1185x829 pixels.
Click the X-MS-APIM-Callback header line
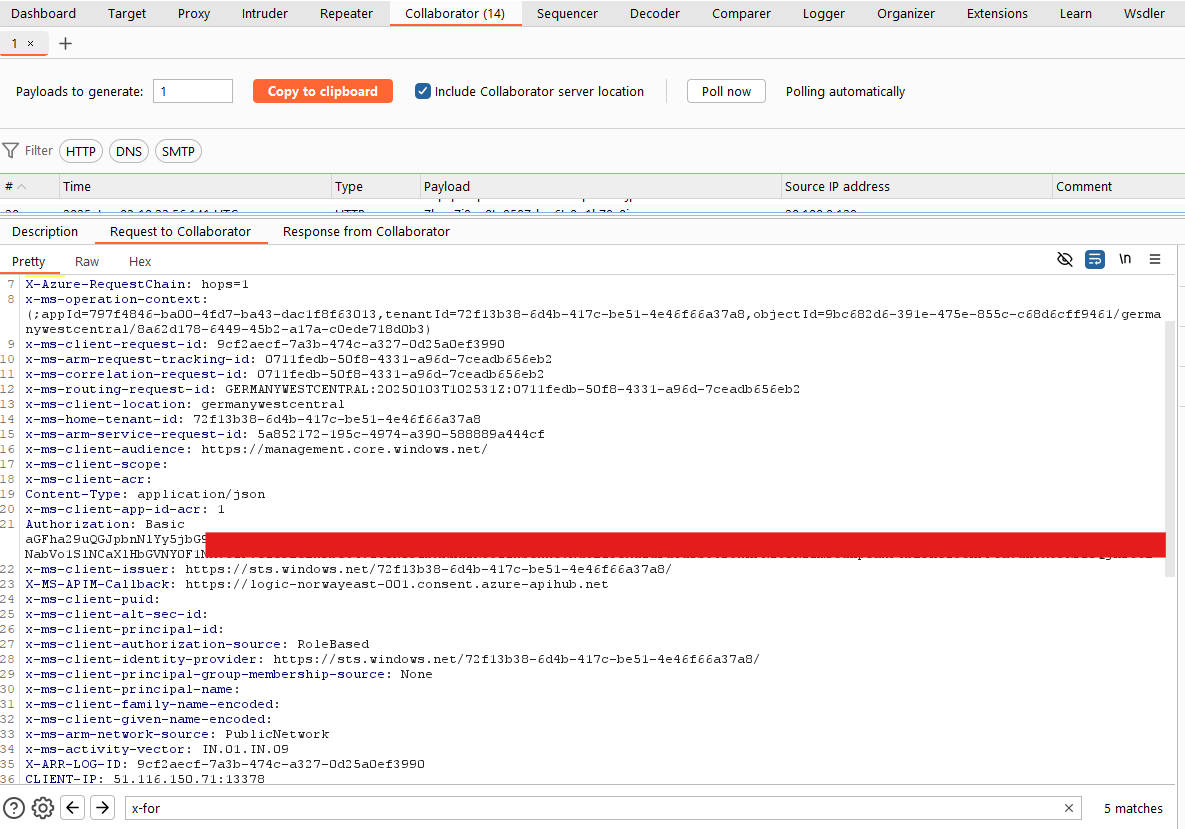(x=317, y=584)
